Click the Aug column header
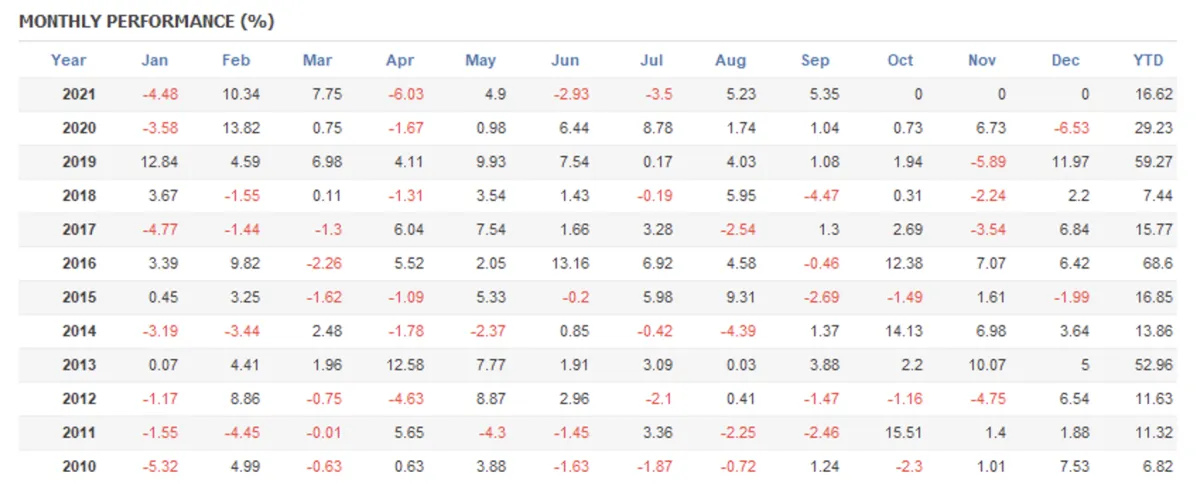 [730, 61]
